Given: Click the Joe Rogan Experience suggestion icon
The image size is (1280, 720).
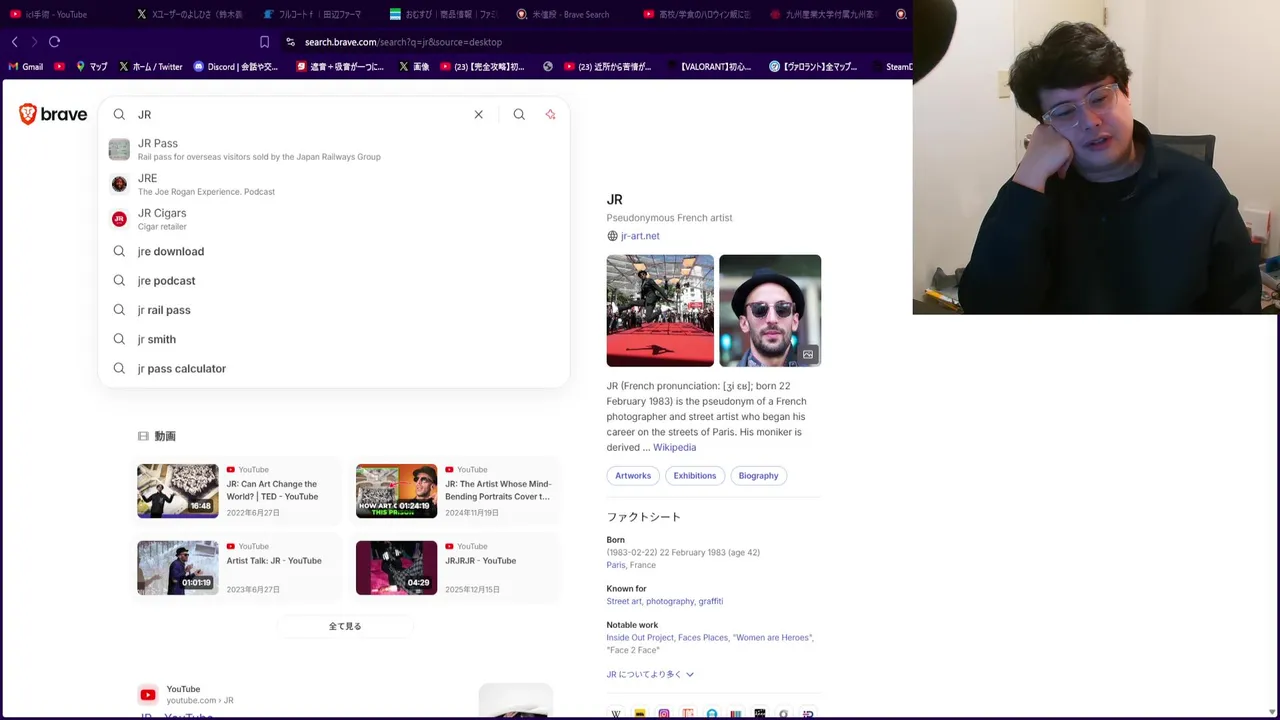Looking at the screenshot, I should [119, 184].
